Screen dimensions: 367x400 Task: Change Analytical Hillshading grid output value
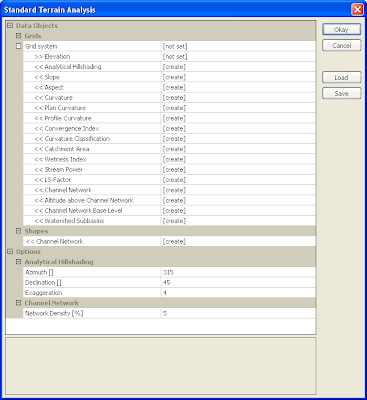238,67
